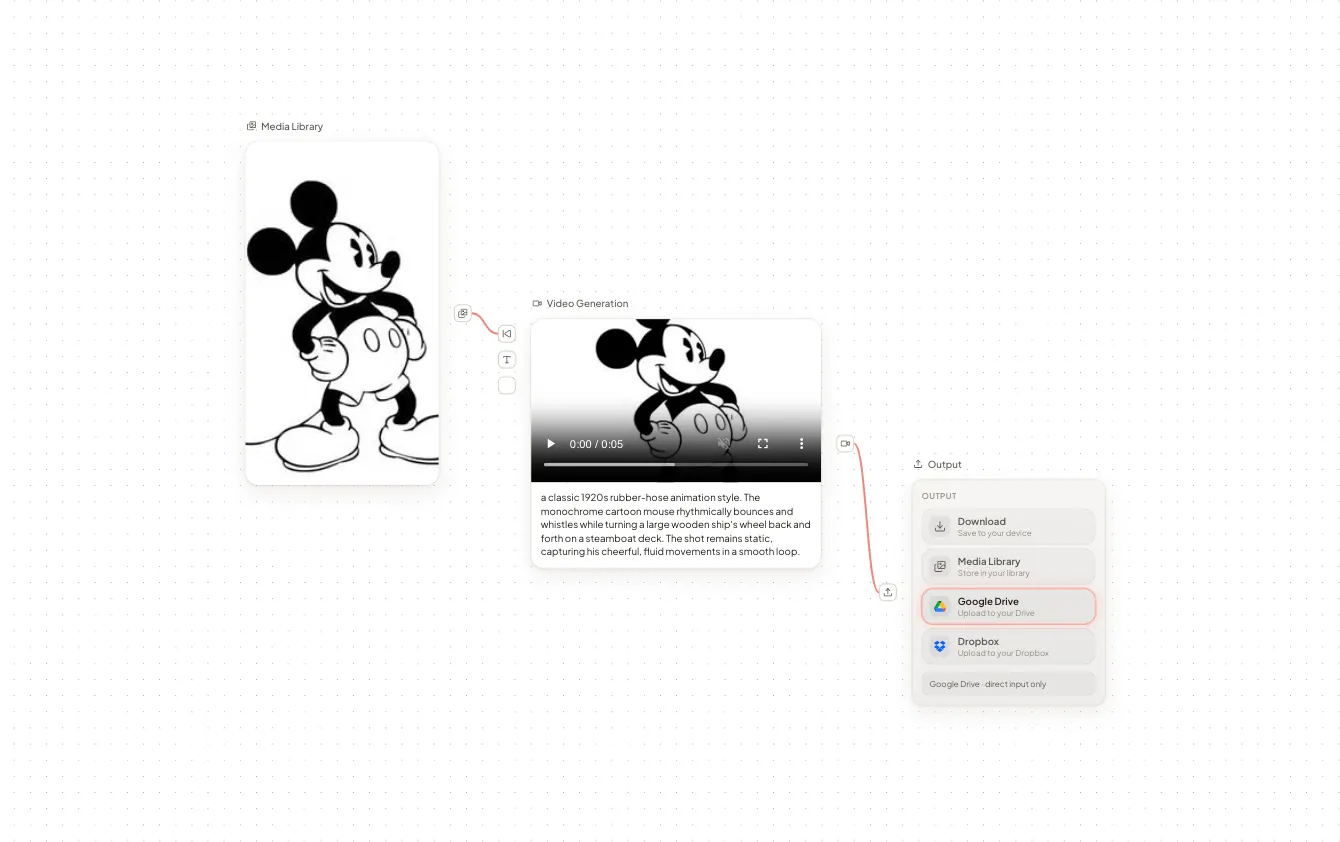
Task: Click the 'Google Drive · direct input only' note
Action: tap(1008, 684)
